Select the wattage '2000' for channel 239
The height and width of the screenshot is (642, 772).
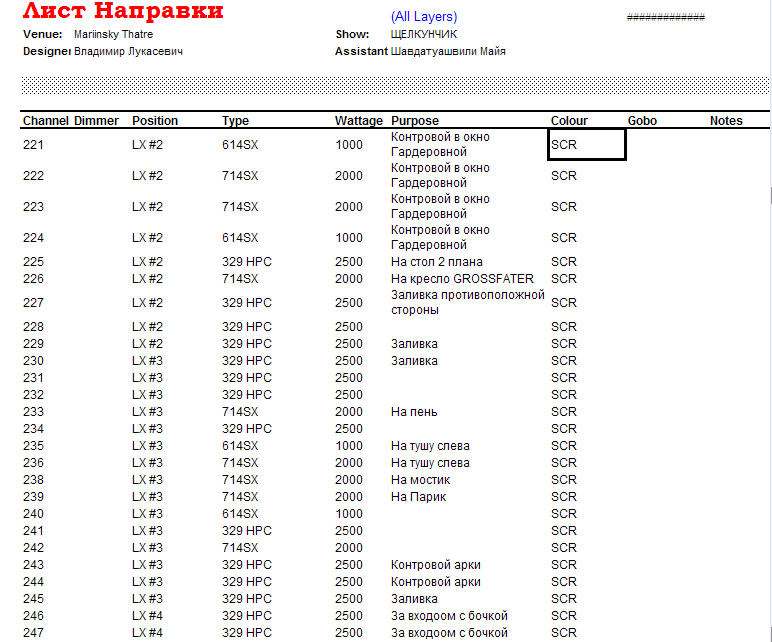(x=349, y=497)
